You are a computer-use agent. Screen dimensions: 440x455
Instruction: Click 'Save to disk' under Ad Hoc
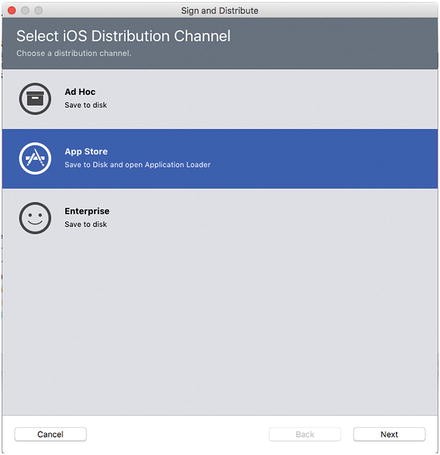pos(86,105)
